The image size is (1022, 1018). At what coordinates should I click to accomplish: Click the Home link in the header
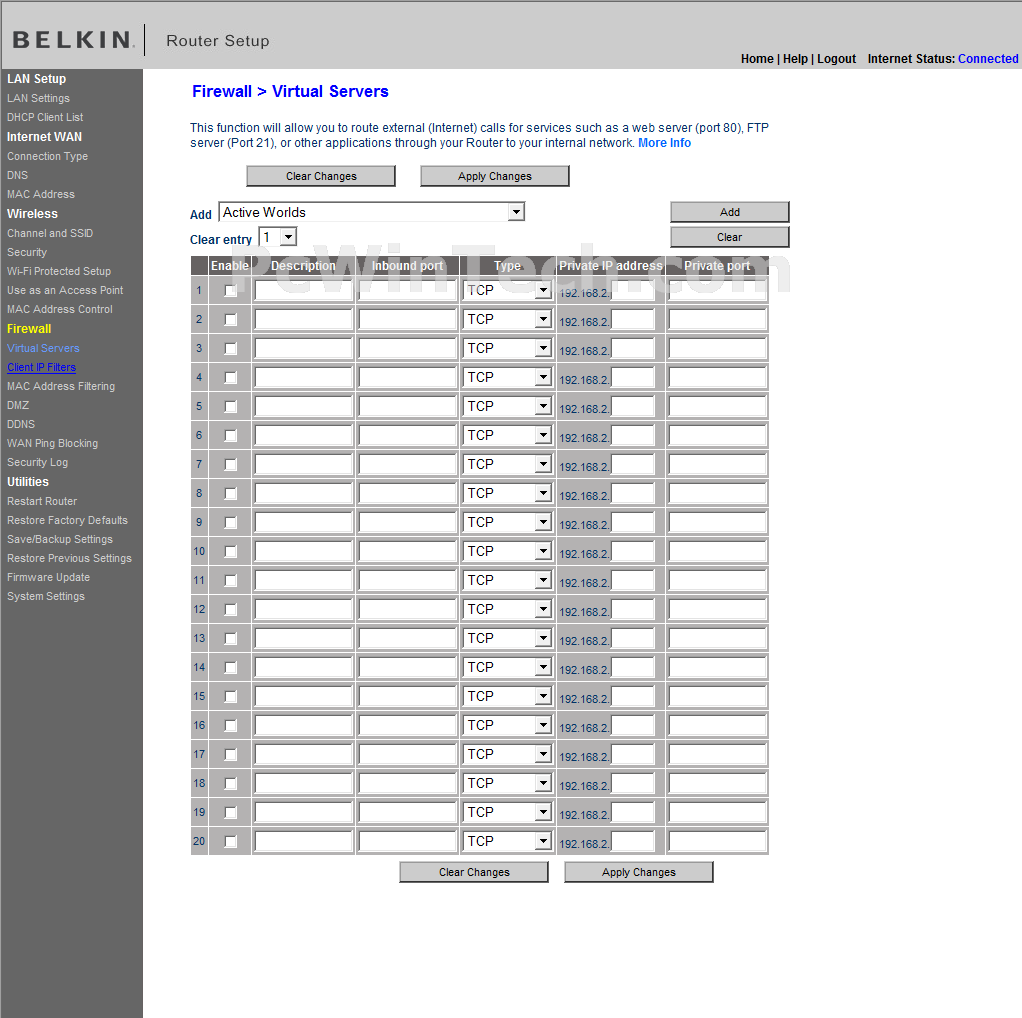tap(757, 59)
